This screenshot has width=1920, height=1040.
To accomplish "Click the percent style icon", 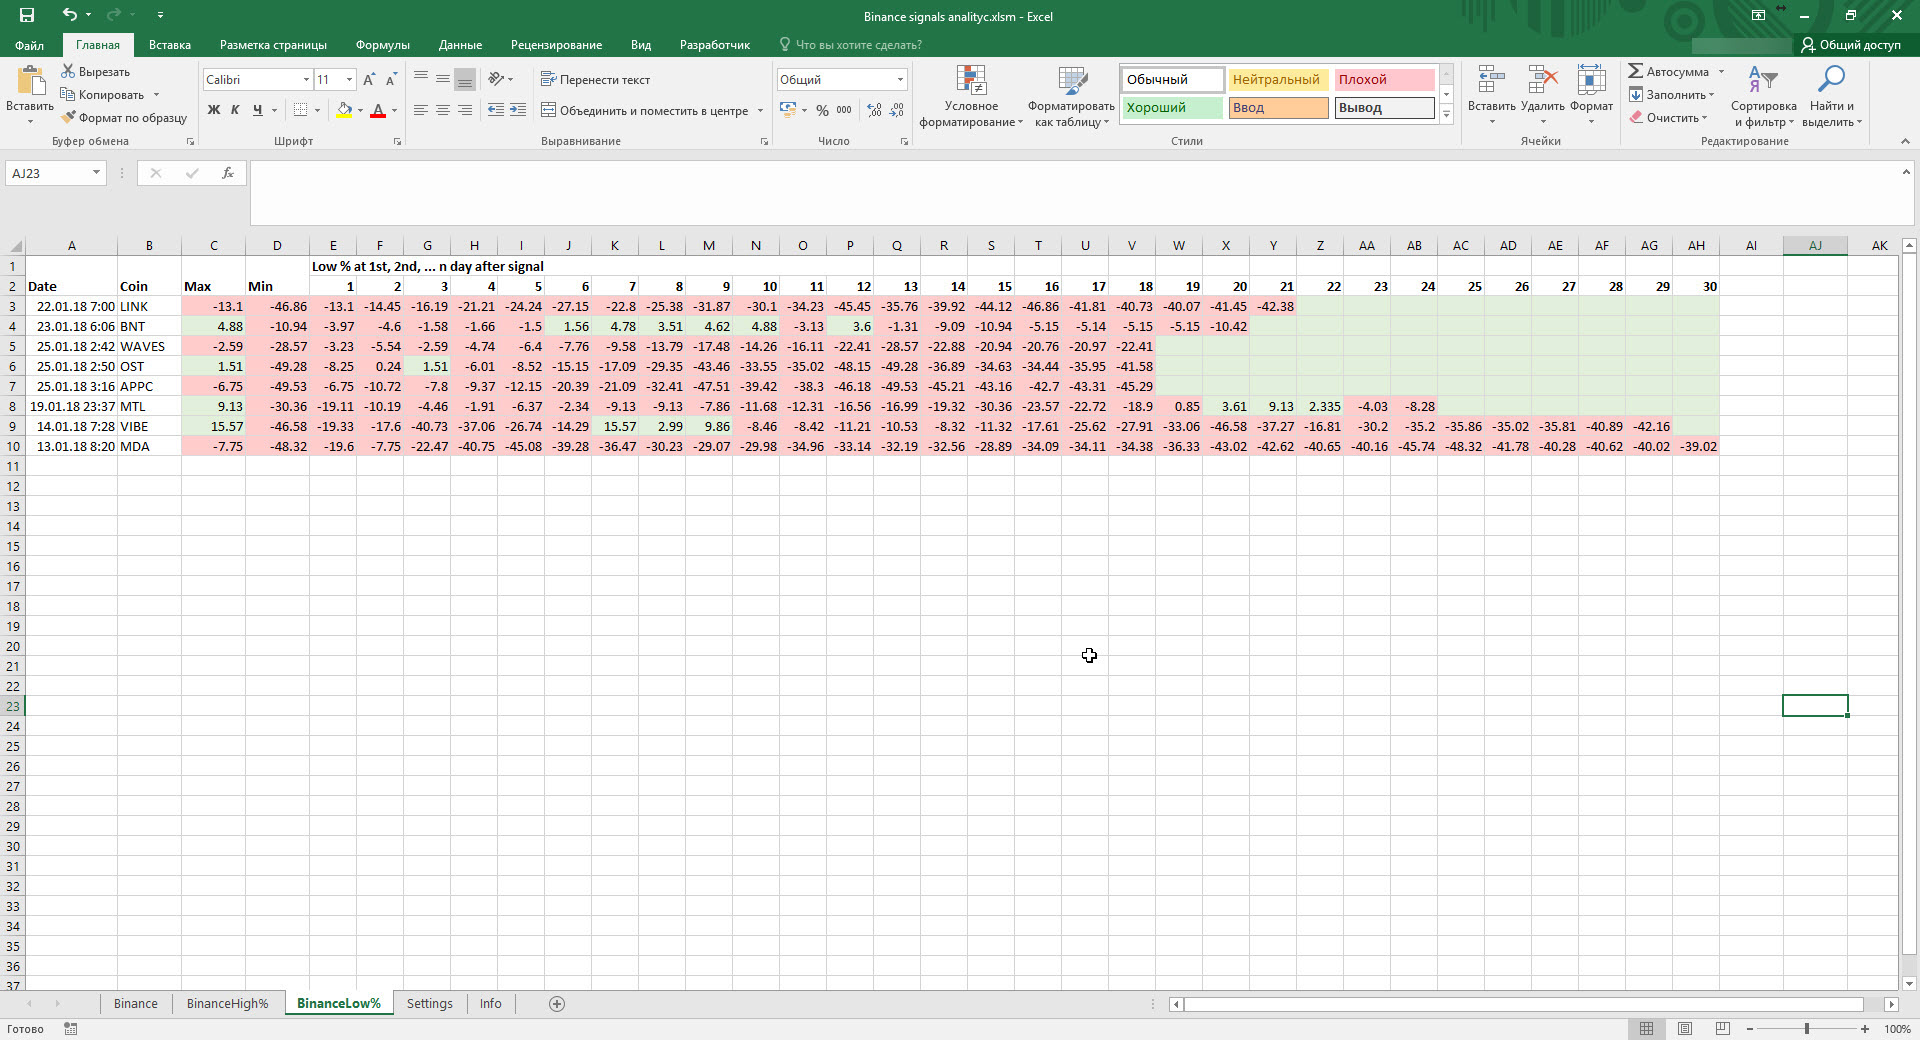I will (822, 111).
